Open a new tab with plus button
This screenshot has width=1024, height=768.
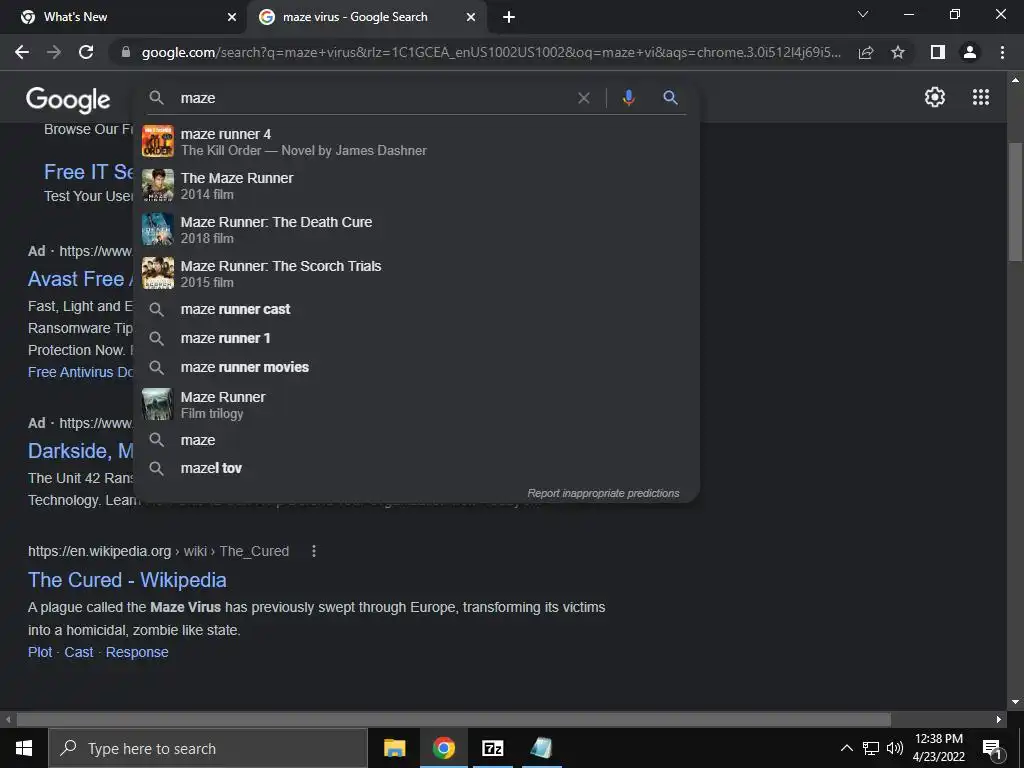click(x=509, y=17)
